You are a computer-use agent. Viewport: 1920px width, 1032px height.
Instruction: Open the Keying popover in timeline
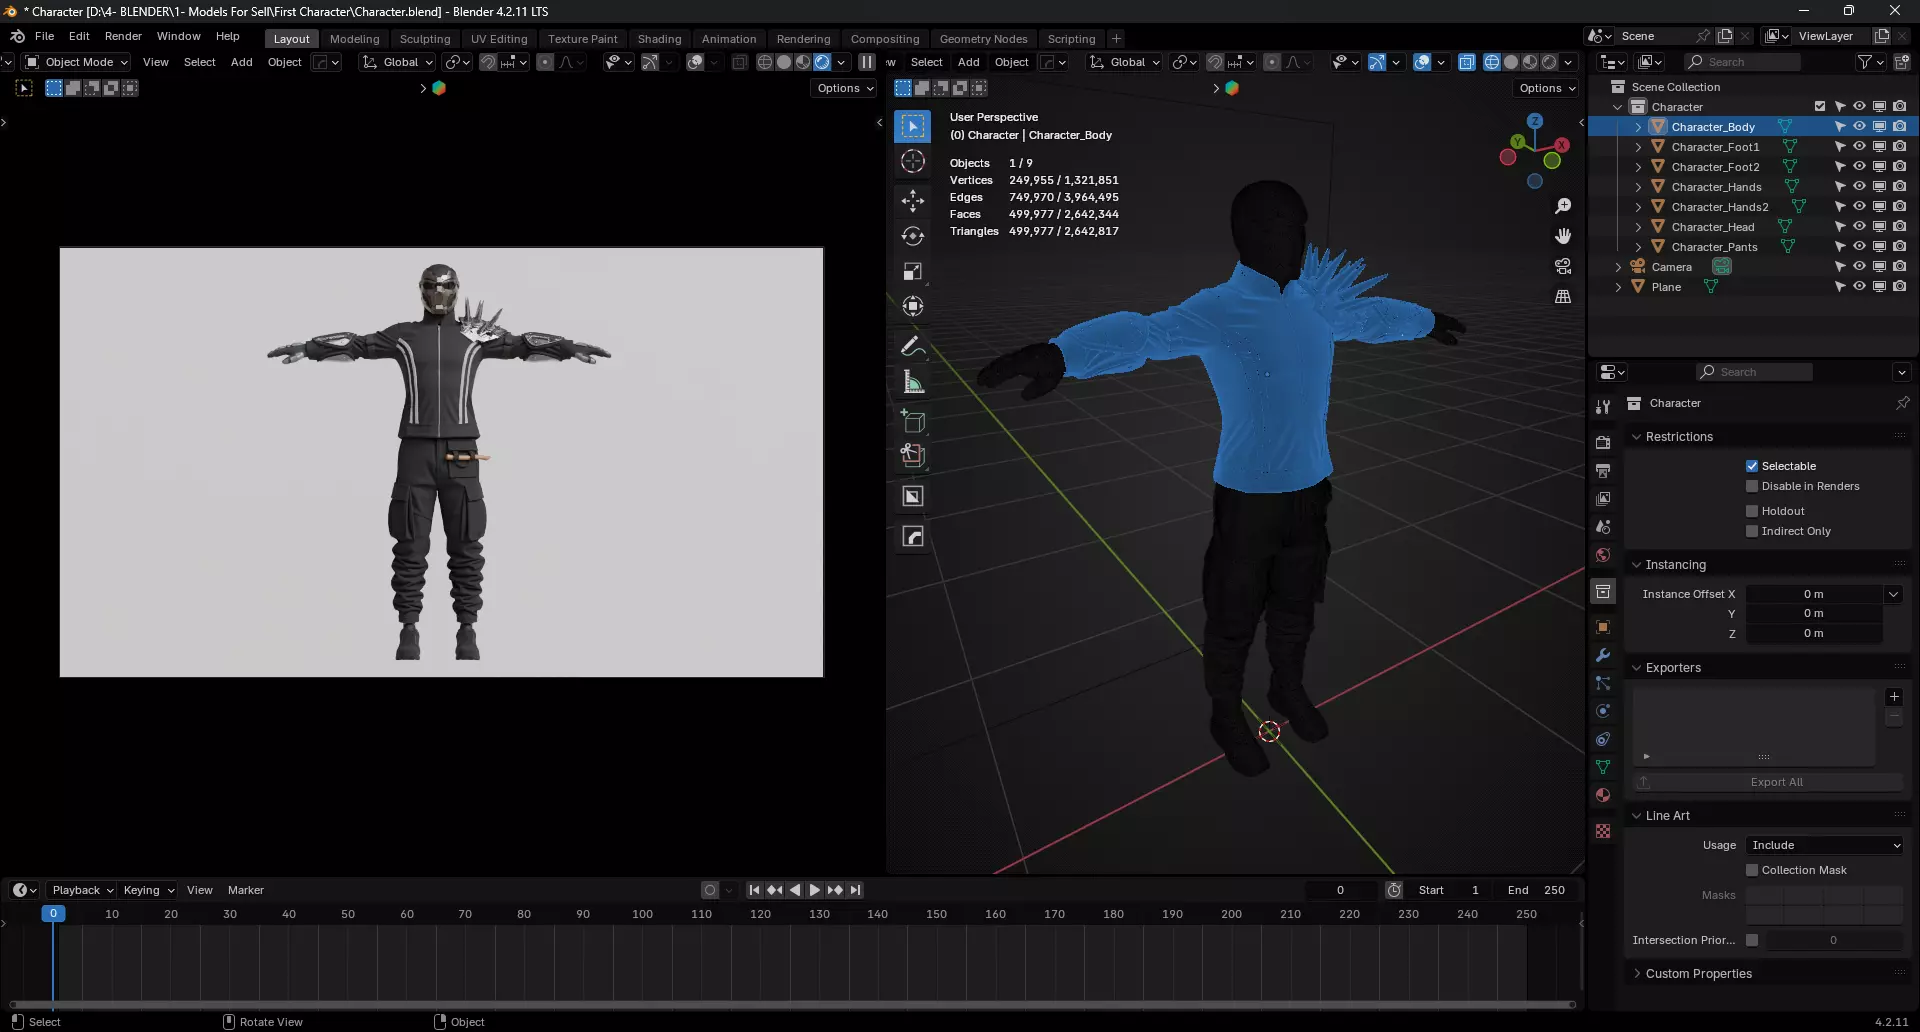(149, 890)
